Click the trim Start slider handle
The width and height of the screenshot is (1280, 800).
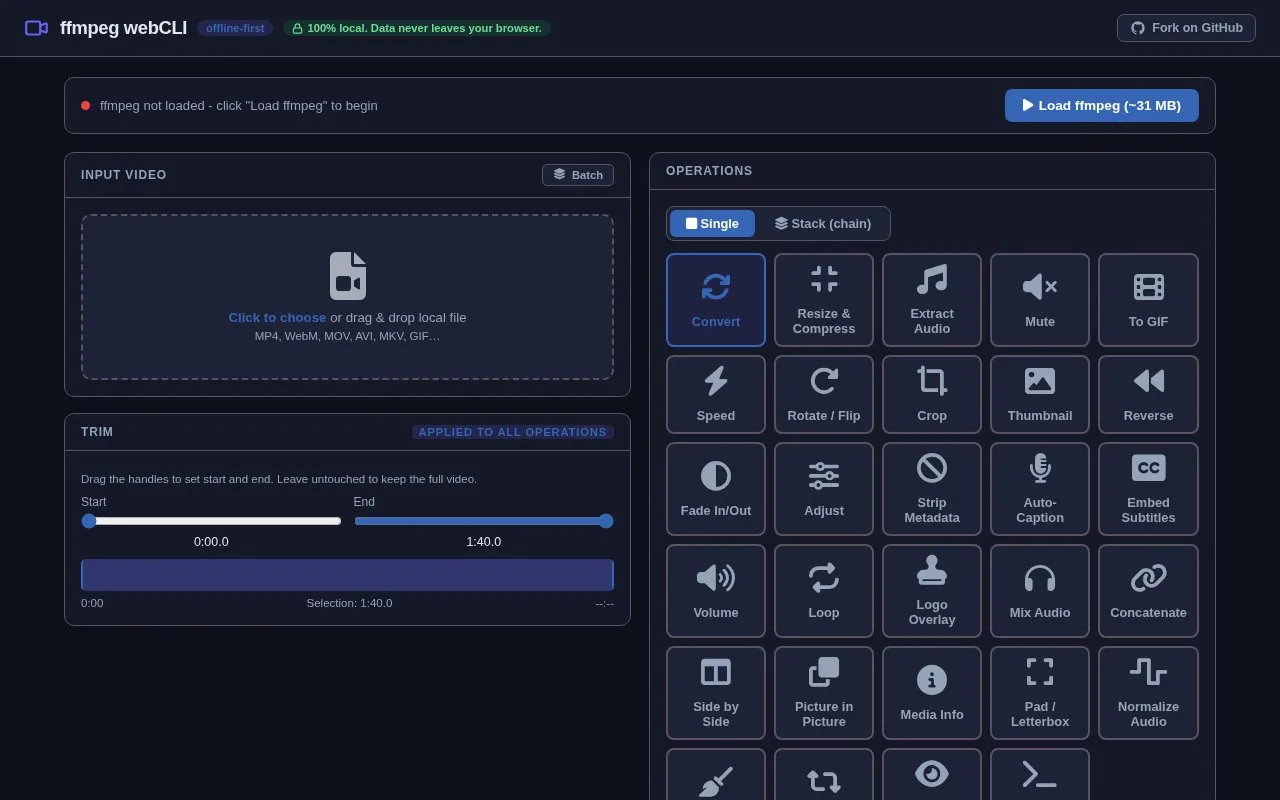pos(89,521)
